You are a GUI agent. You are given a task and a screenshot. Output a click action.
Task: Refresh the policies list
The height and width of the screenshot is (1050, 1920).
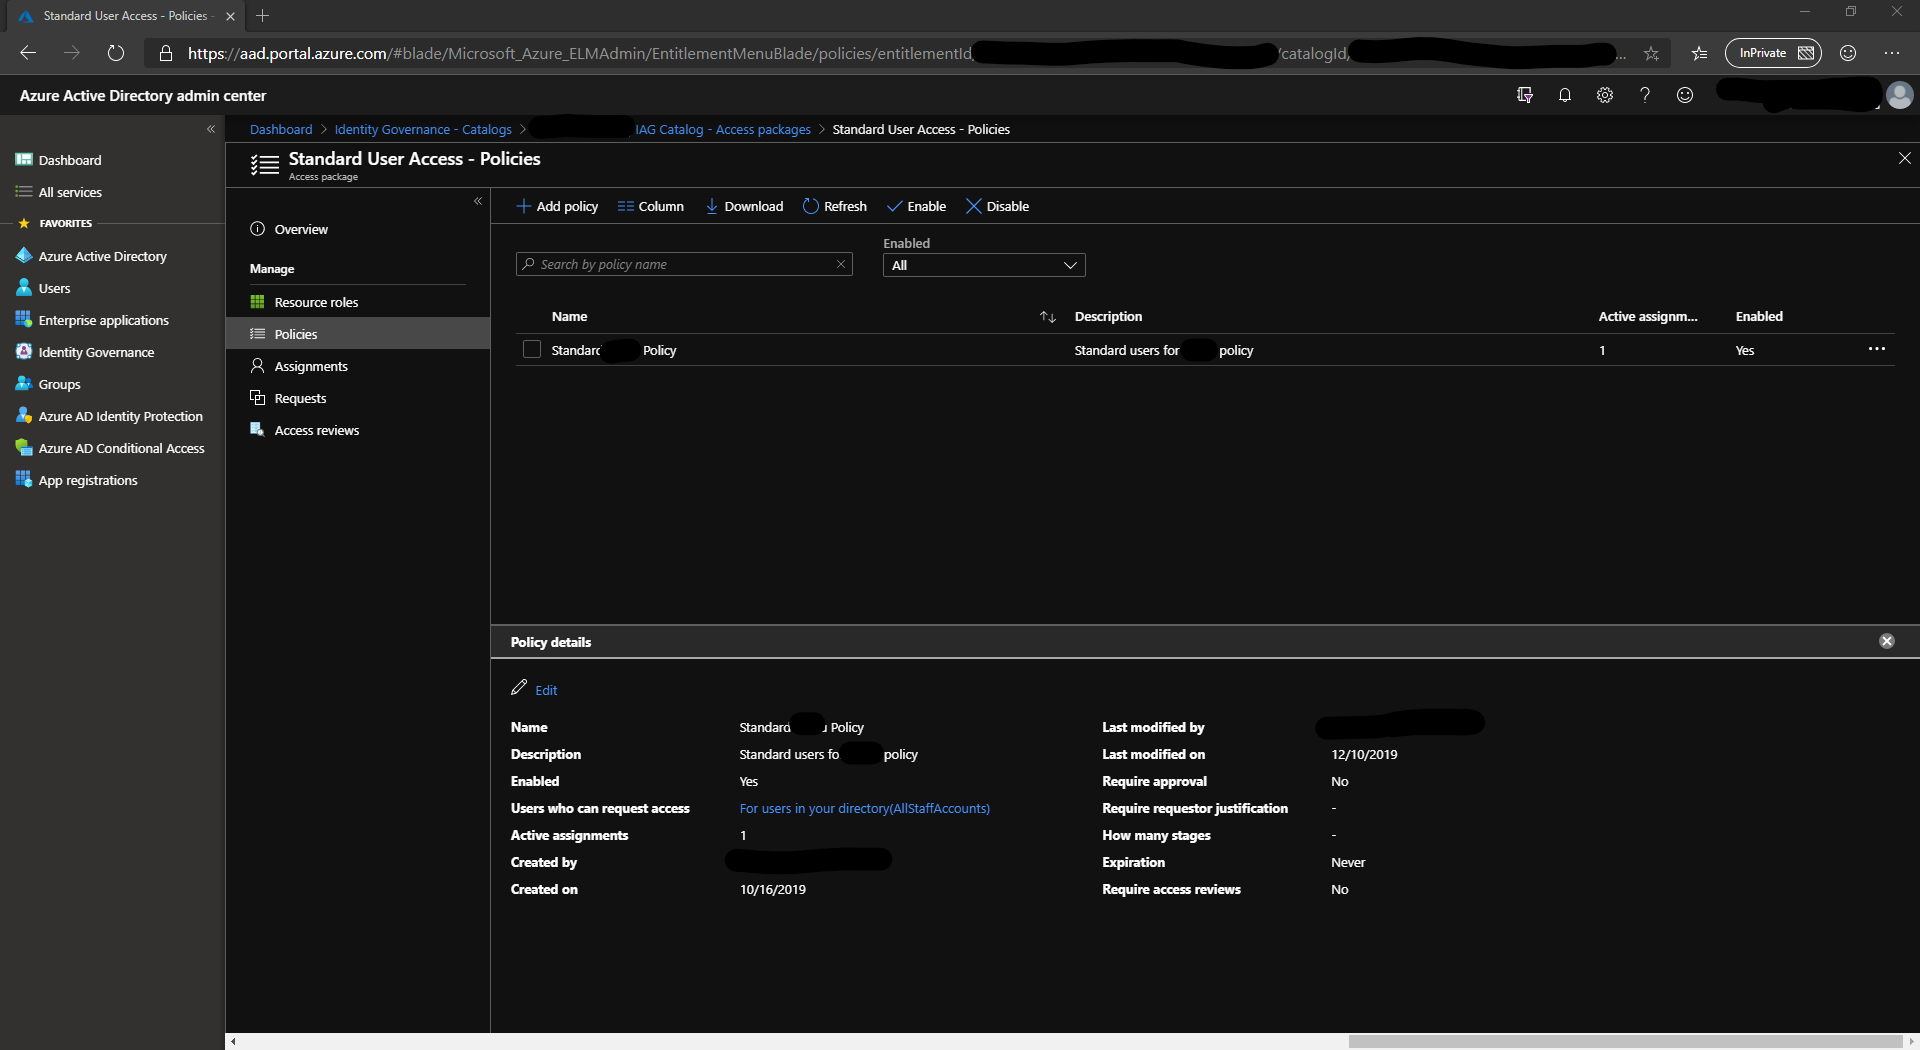point(835,206)
